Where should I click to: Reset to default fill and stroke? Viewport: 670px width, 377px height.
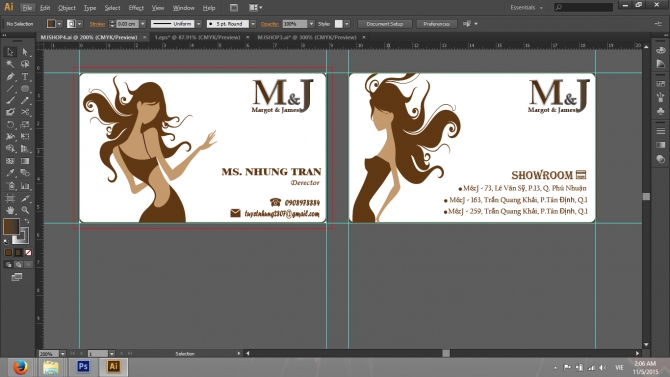pyautogui.click(x=6, y=242)
